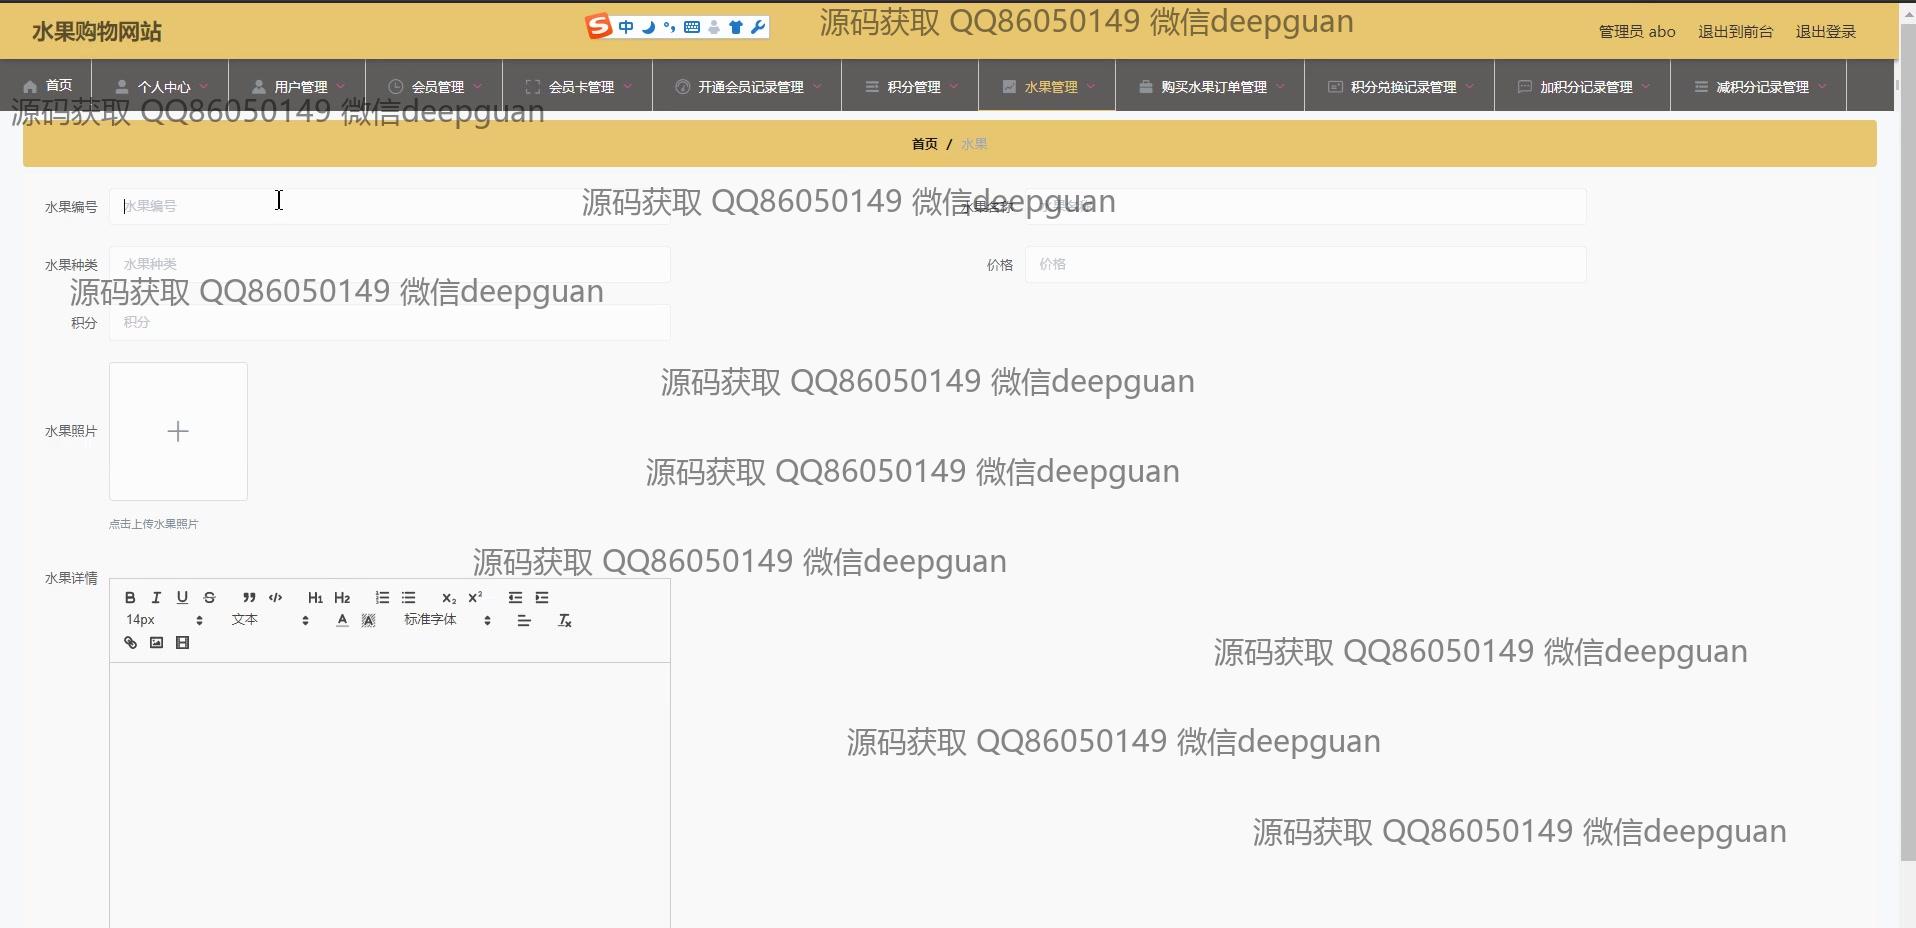Click the 退出登录 link

click(x=1825, y=32)
